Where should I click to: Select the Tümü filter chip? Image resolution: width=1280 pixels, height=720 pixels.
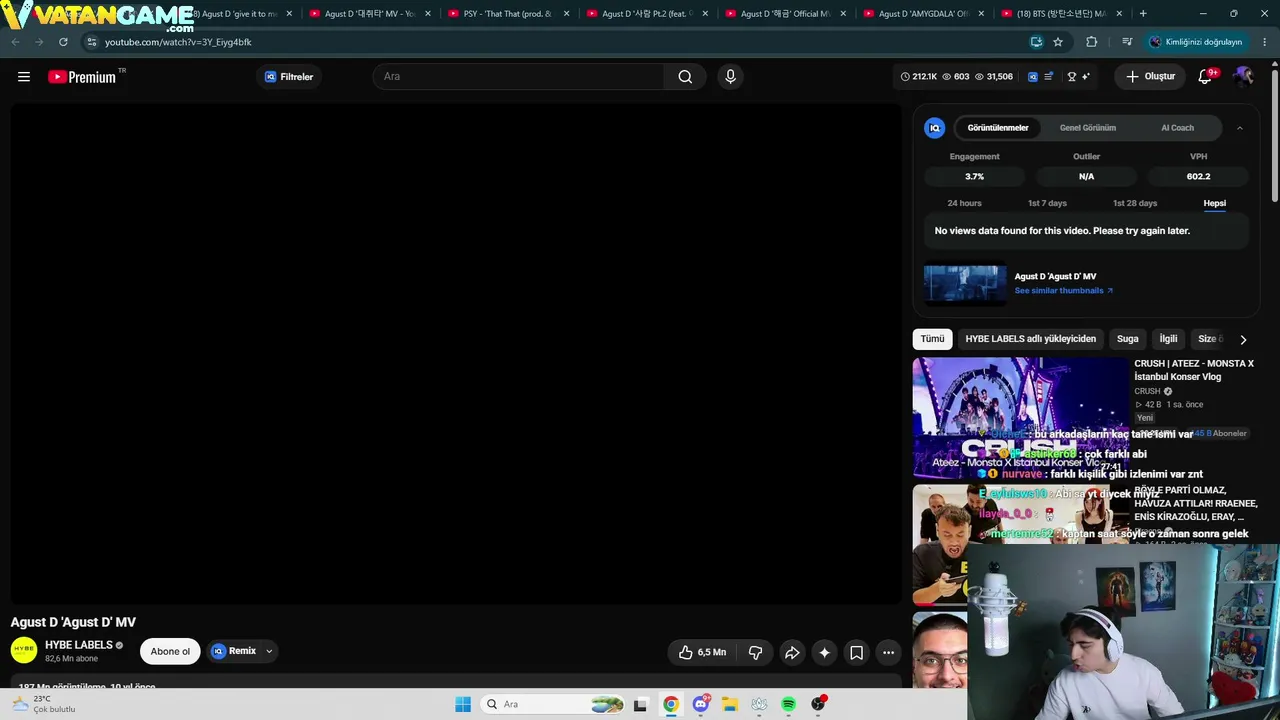click(x=932, y=339)
